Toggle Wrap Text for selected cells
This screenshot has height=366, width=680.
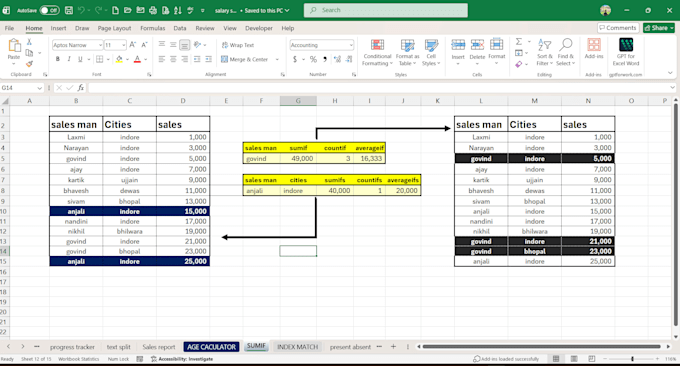[x=238, y=45]
